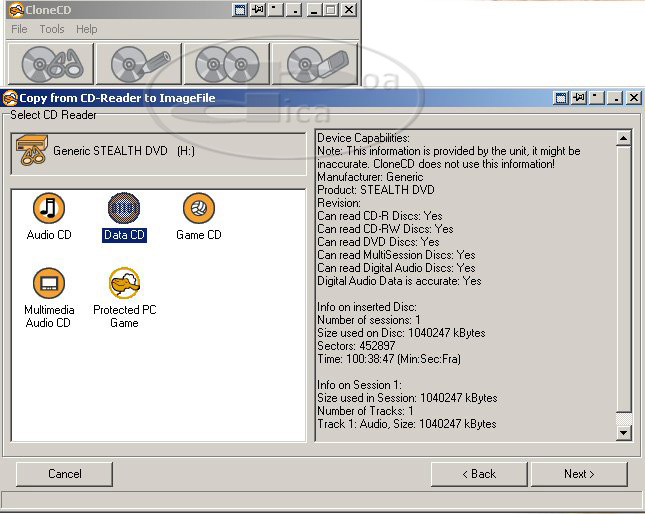Click the scroll up arrow in device info
This screenshot has height=514, width=645.
point(624,138)
